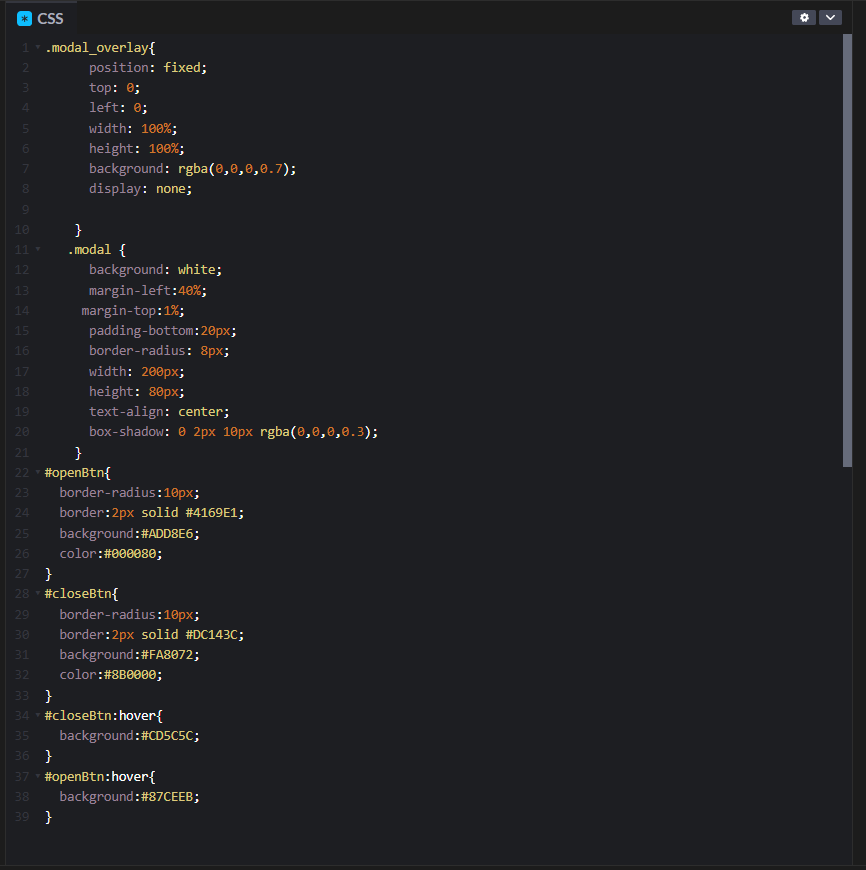Collapse the .modal rule fold arrow
Viewport: 866px width, 870px height.
pos(38,249)
